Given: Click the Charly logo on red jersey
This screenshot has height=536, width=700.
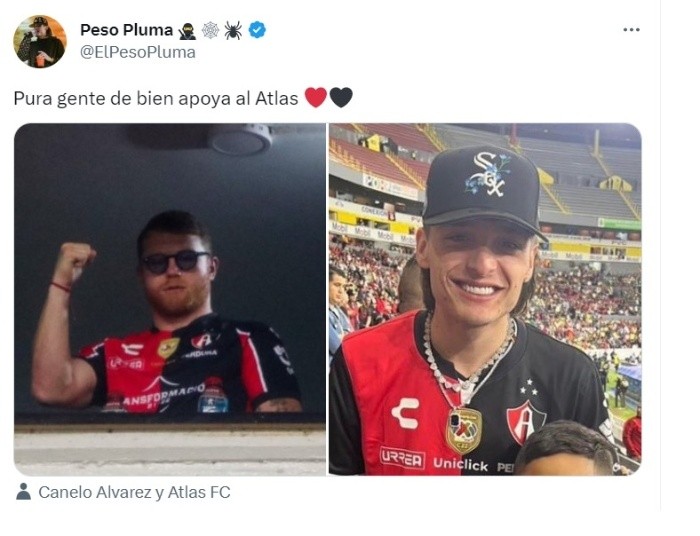Looking at the screenshot, I should (x=405, y=413).
